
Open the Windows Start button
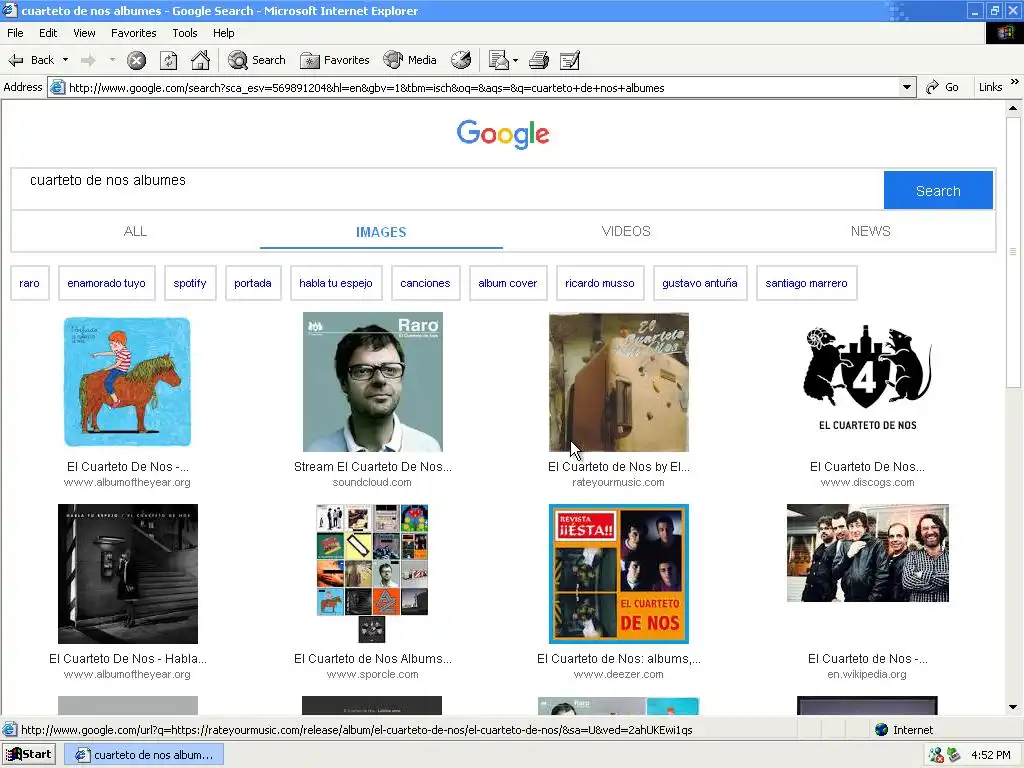tap(29, 754)
